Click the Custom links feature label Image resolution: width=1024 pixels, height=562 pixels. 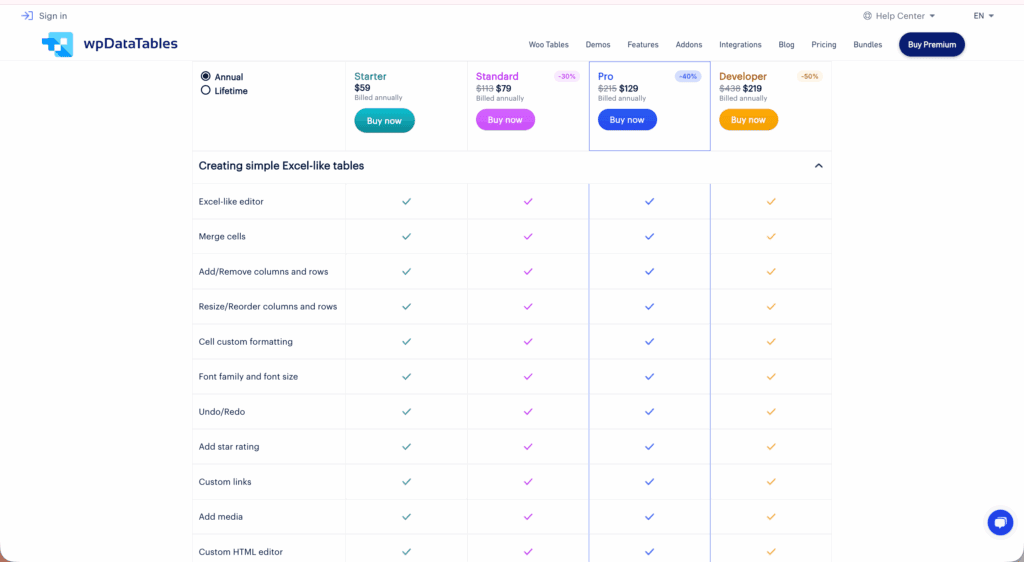point(225,482)
